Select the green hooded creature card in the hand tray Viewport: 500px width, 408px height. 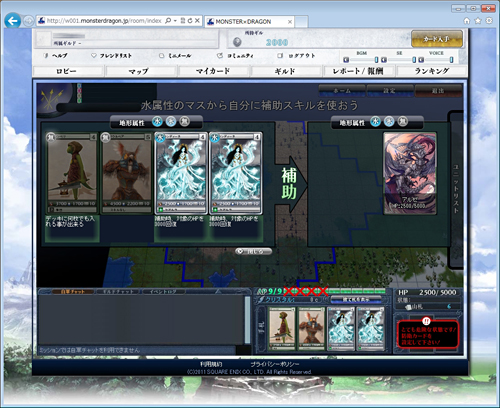tap(282, 328)
